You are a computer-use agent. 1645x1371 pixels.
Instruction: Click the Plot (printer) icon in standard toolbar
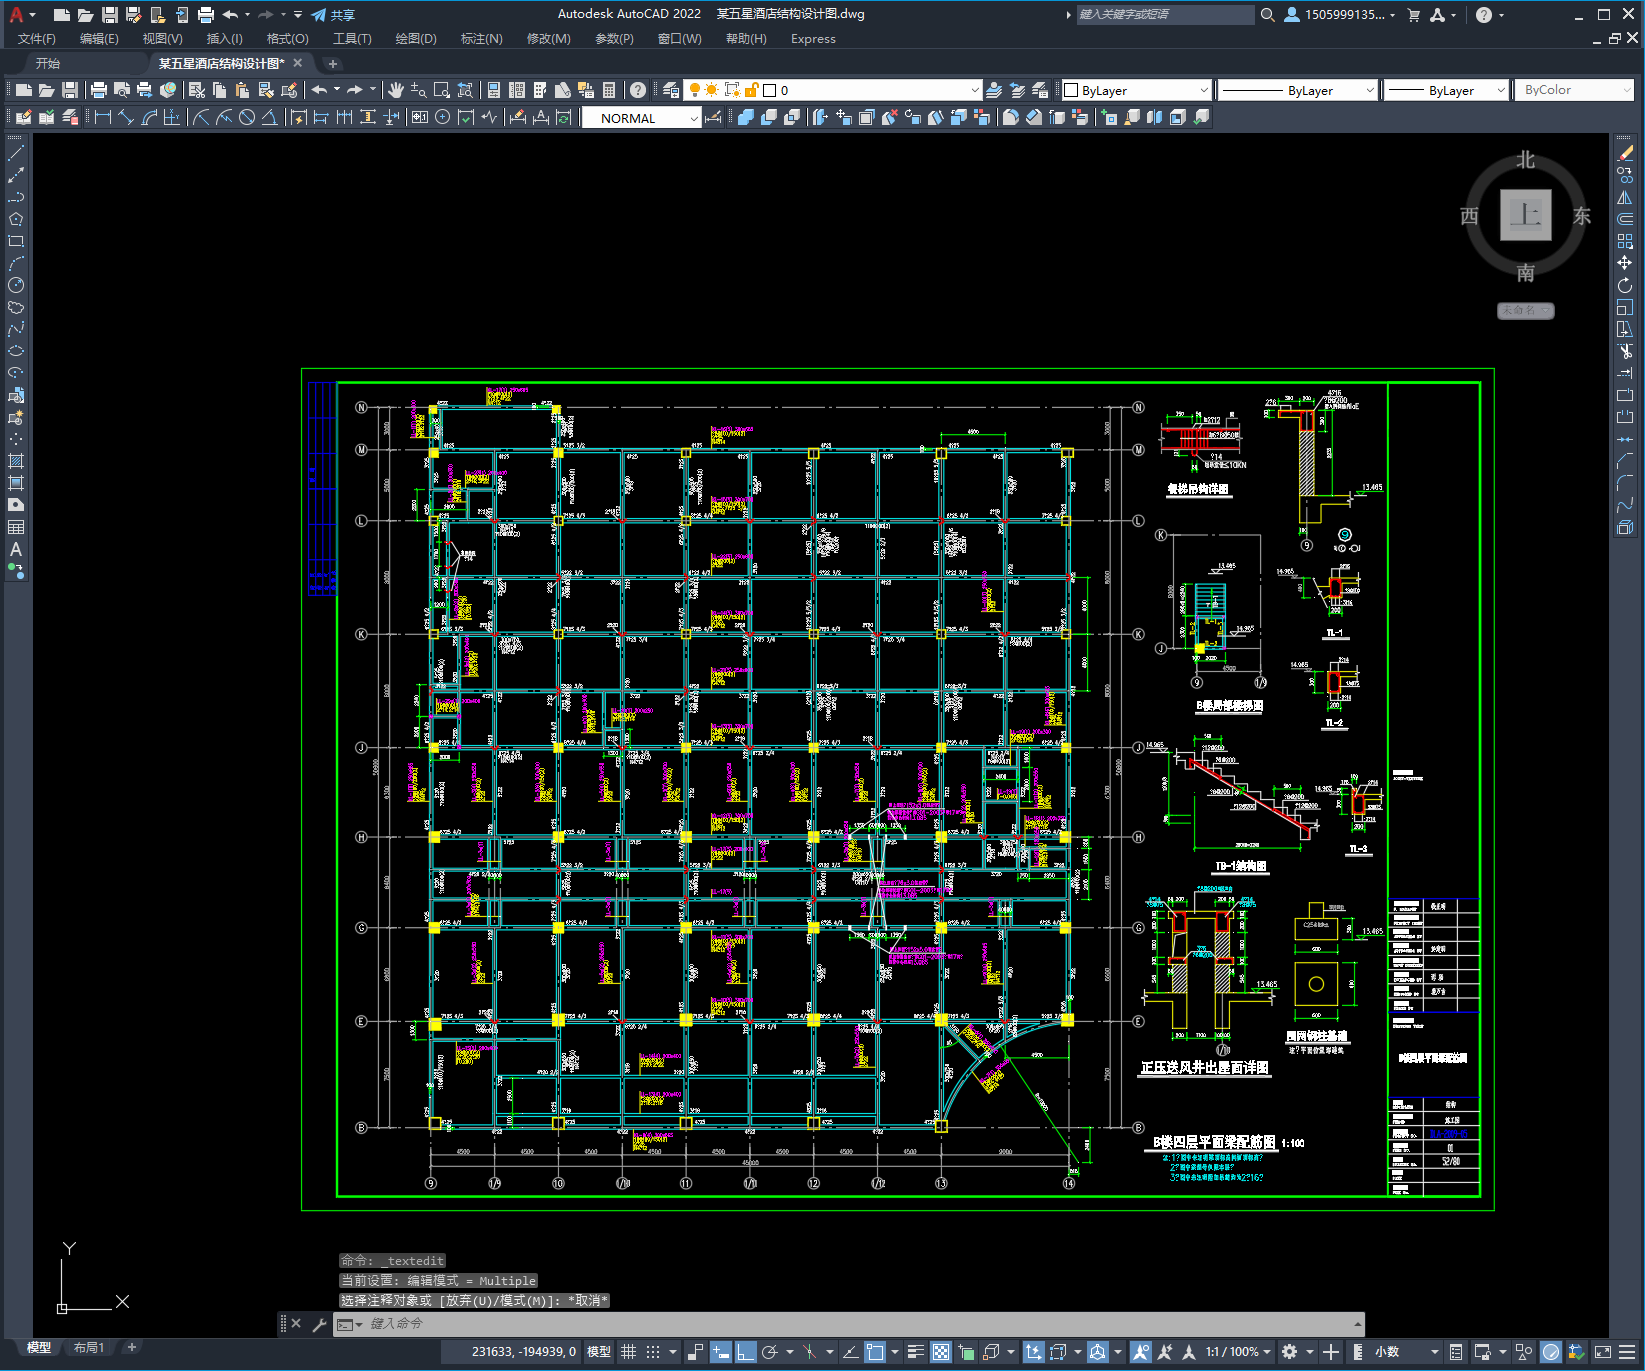pos(99,90)
